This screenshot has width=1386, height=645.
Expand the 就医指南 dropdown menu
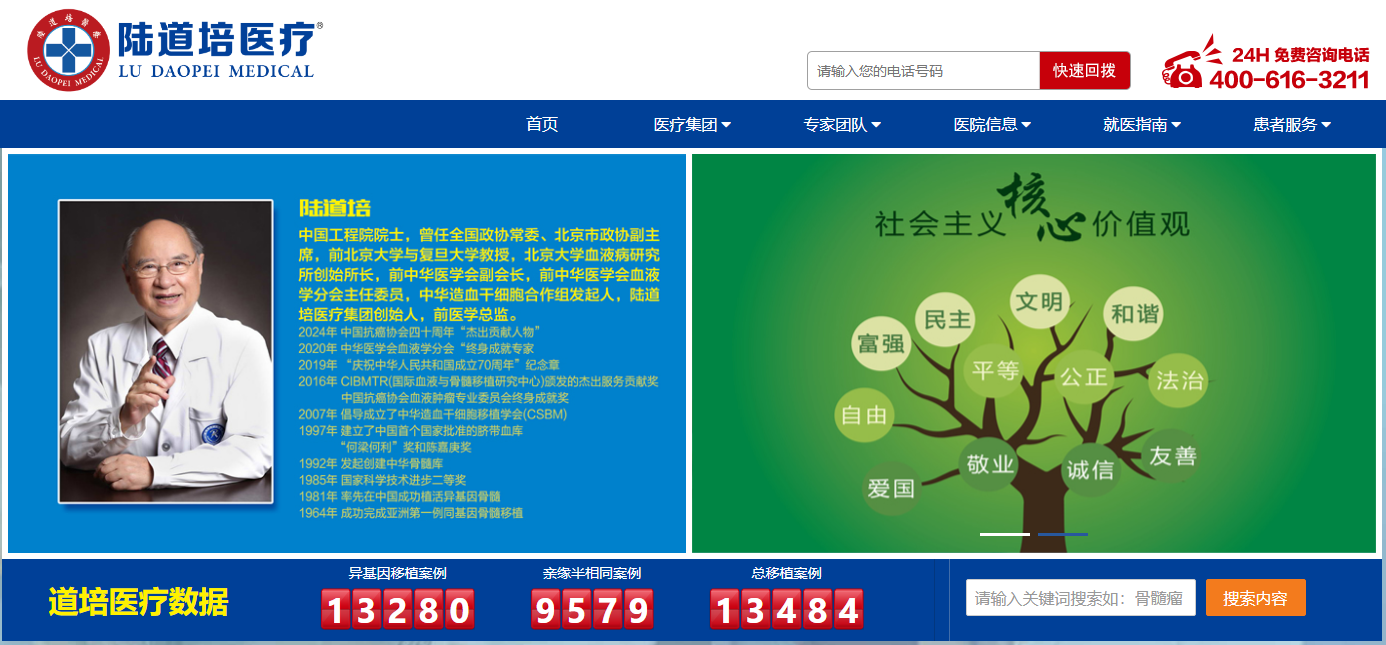(1142, 125)
